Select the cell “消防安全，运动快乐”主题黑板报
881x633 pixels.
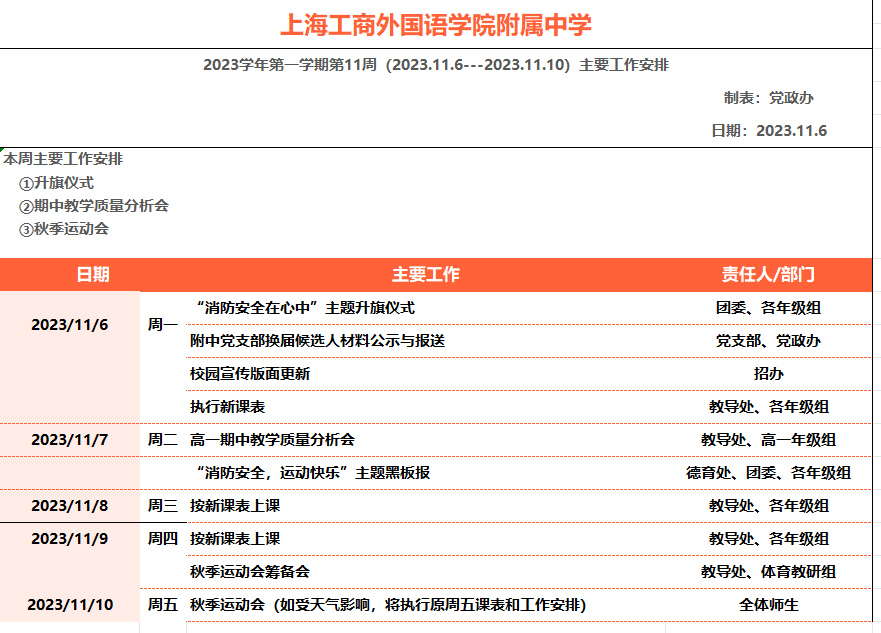point(312,473)
